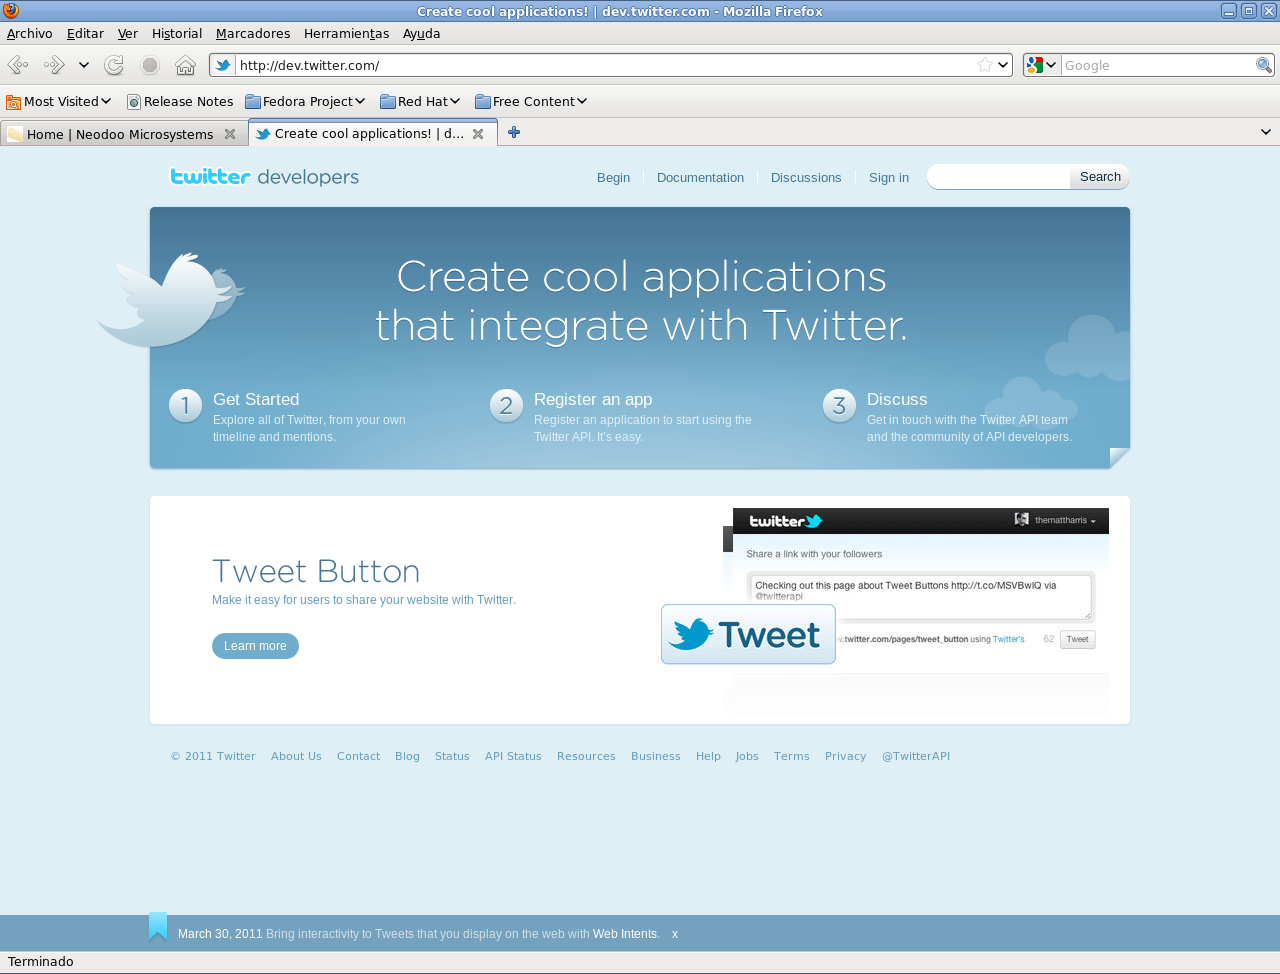
Task: Focus the Google search box
Action: [x=1158, y=65]
